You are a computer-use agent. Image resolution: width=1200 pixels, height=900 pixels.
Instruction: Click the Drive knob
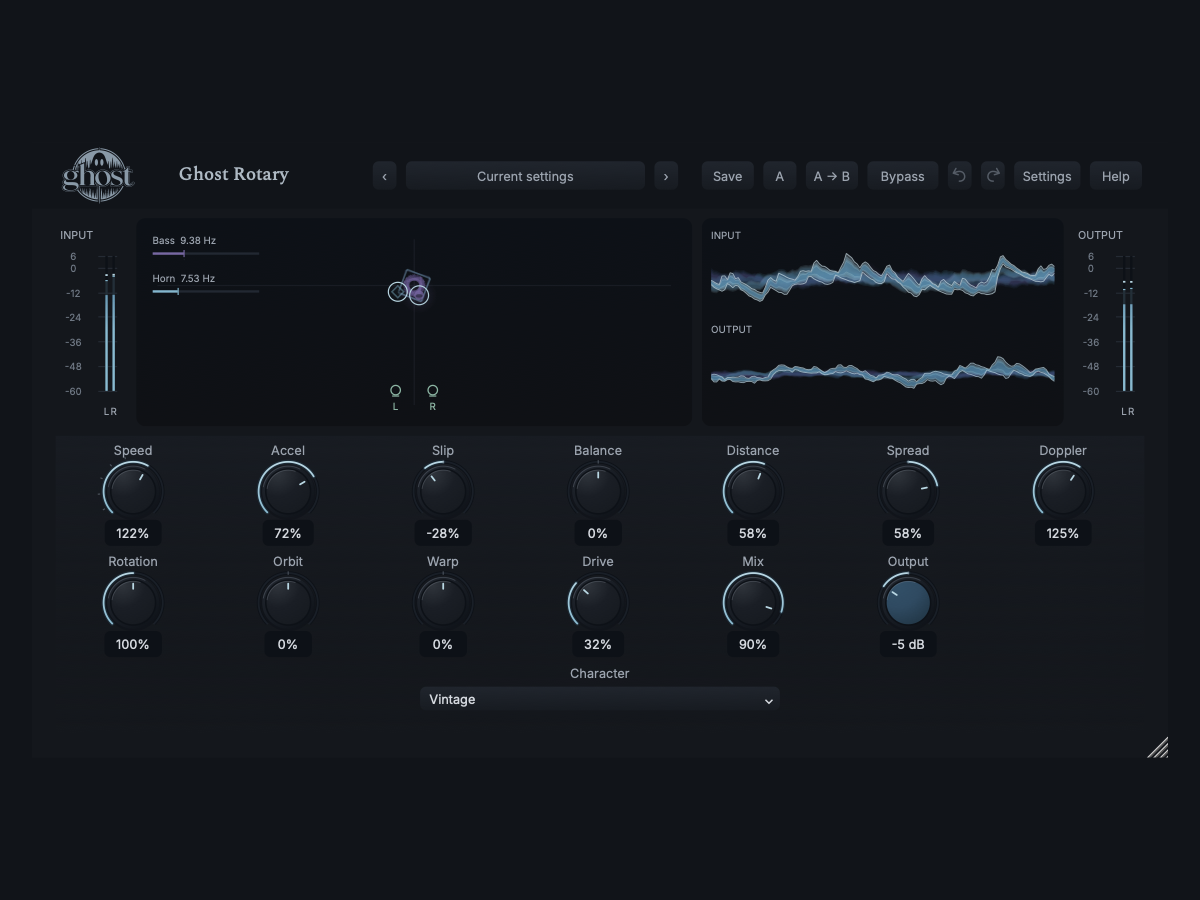(598, 602)
